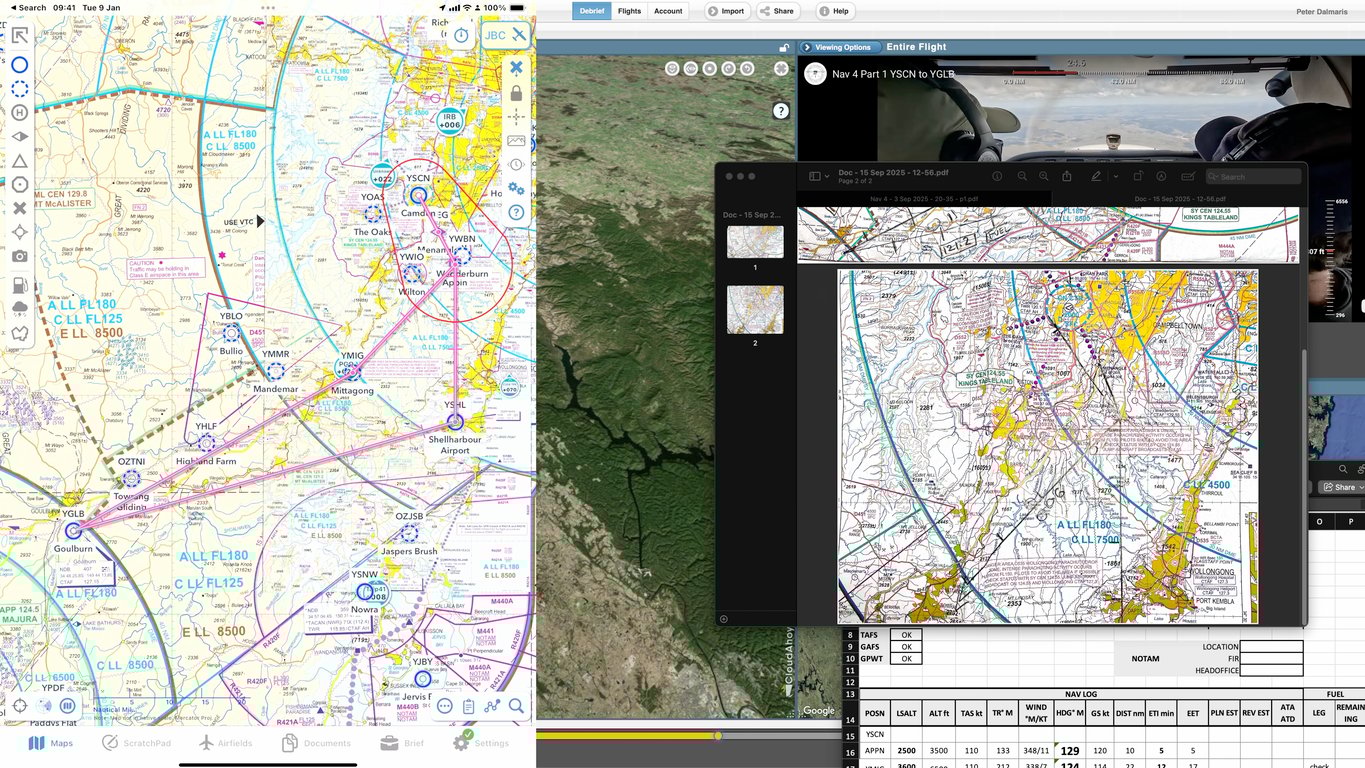1365x768 pixels.
Task: Open the map search magnifier
Action: pyautogui.click(x=516, y=706)
